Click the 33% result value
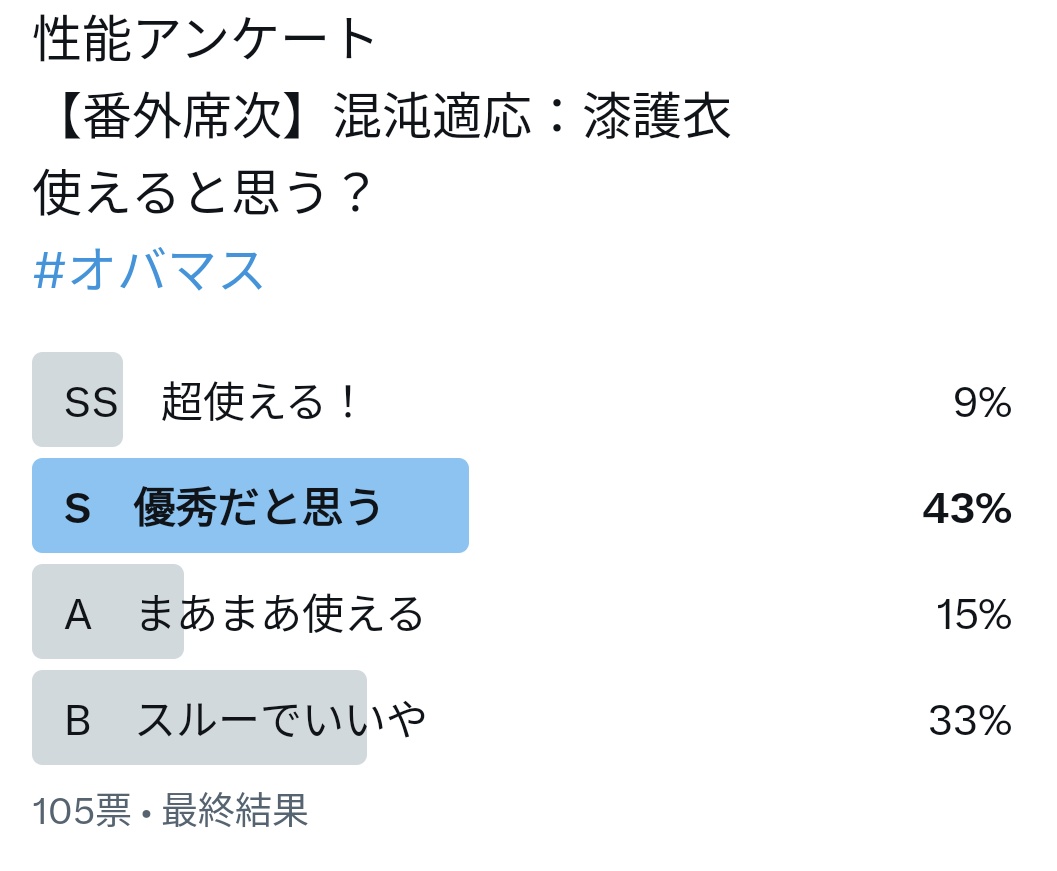 [x=971, y=720]
